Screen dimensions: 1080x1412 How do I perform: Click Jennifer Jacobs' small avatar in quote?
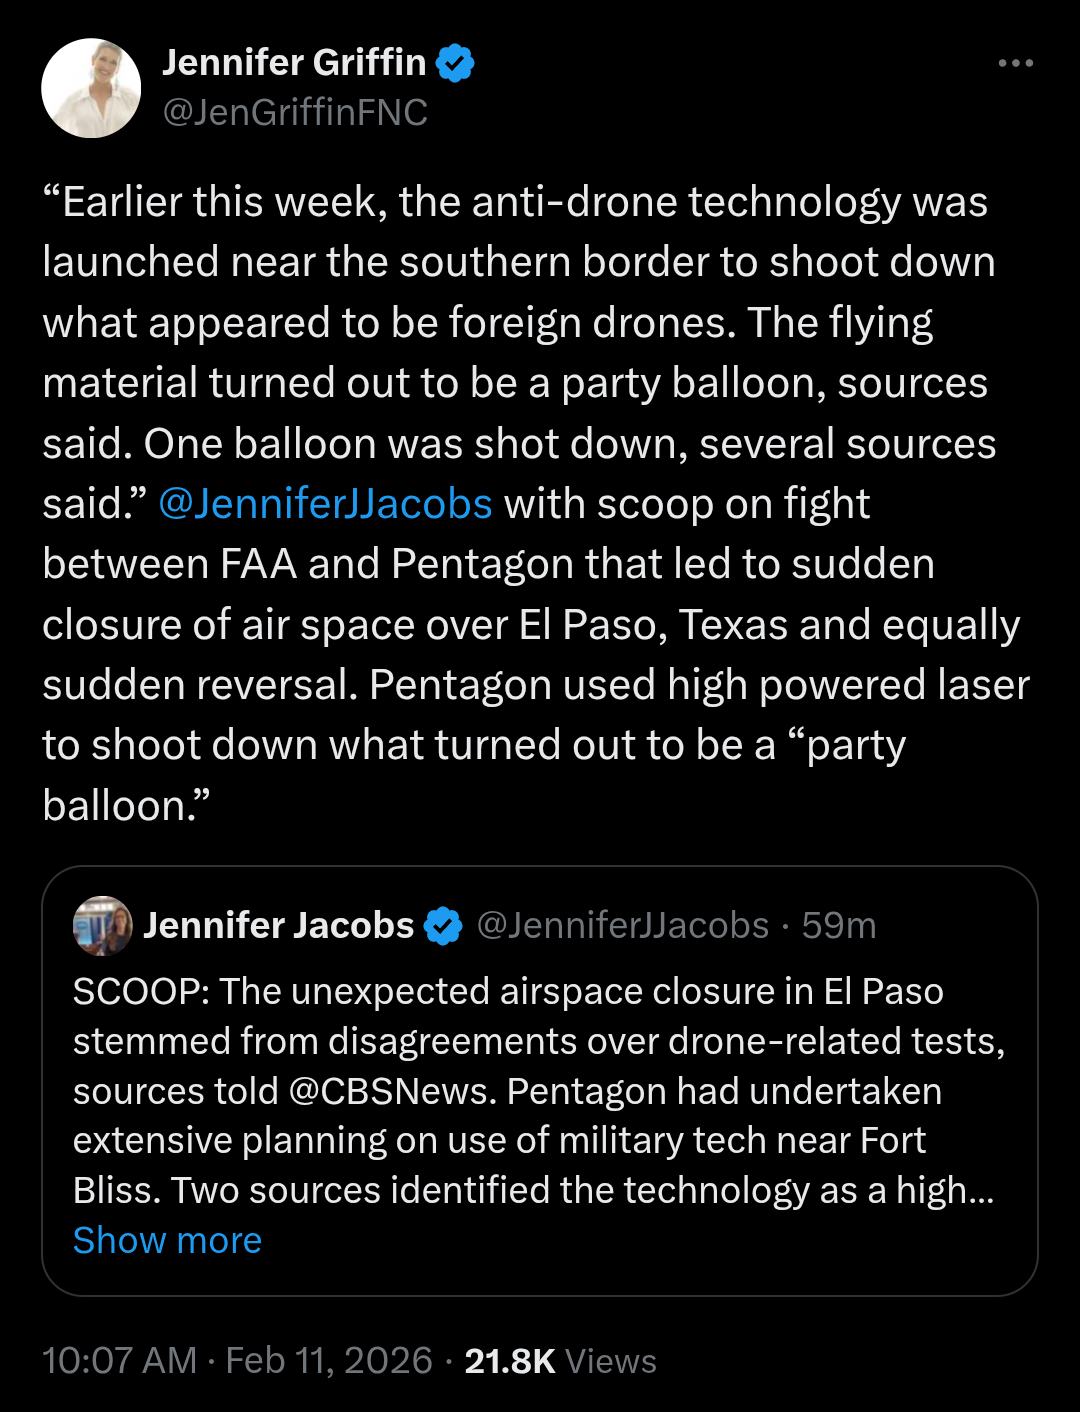pyautogui.click(x=102, y=926)
